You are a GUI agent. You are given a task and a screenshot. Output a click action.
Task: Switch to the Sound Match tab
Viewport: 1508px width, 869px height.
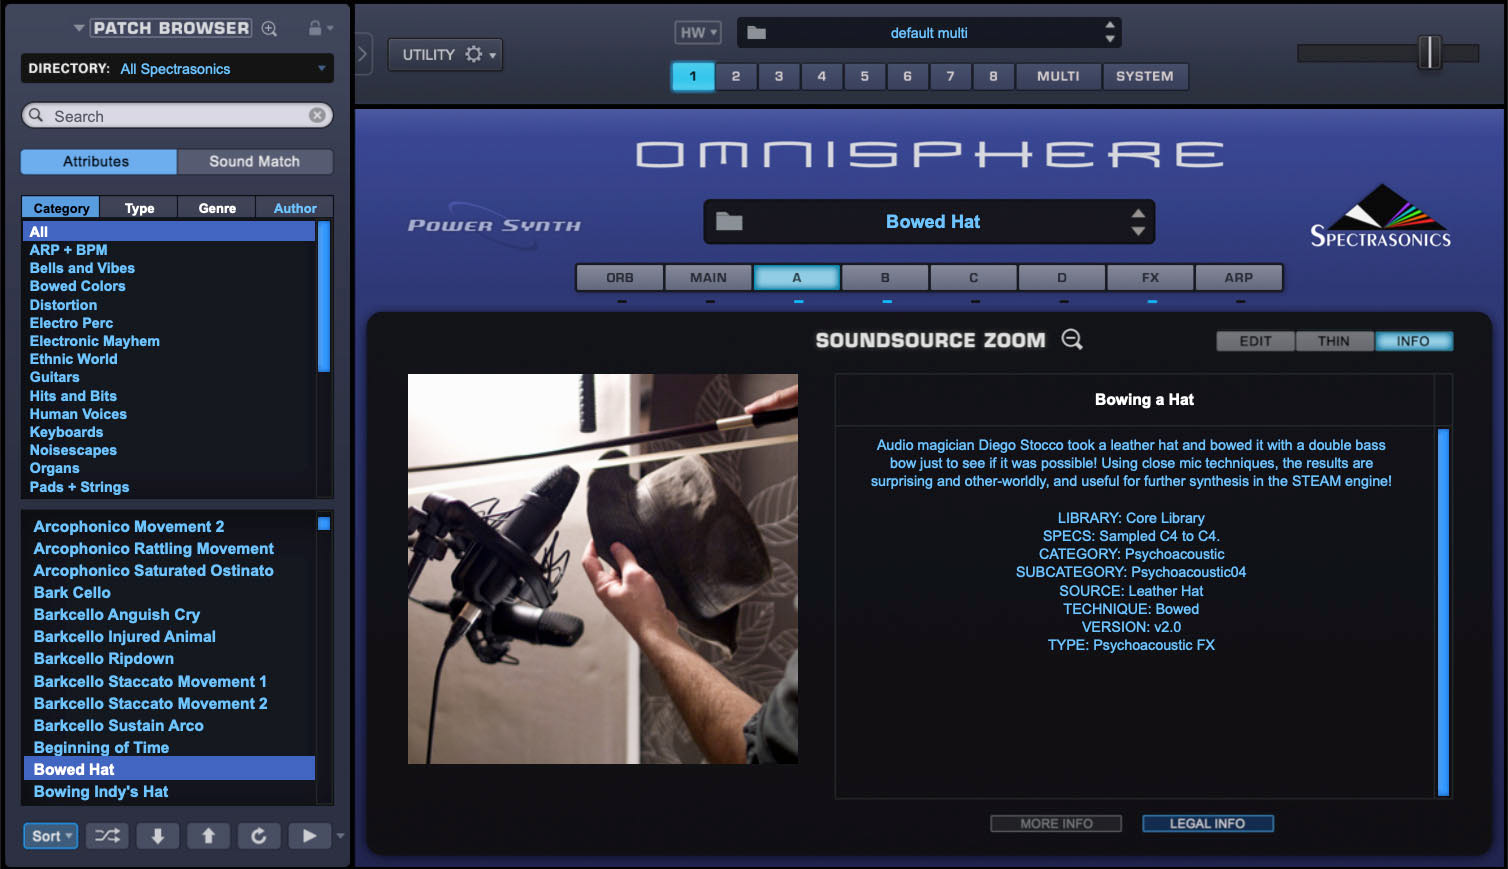tap(255, 161)
